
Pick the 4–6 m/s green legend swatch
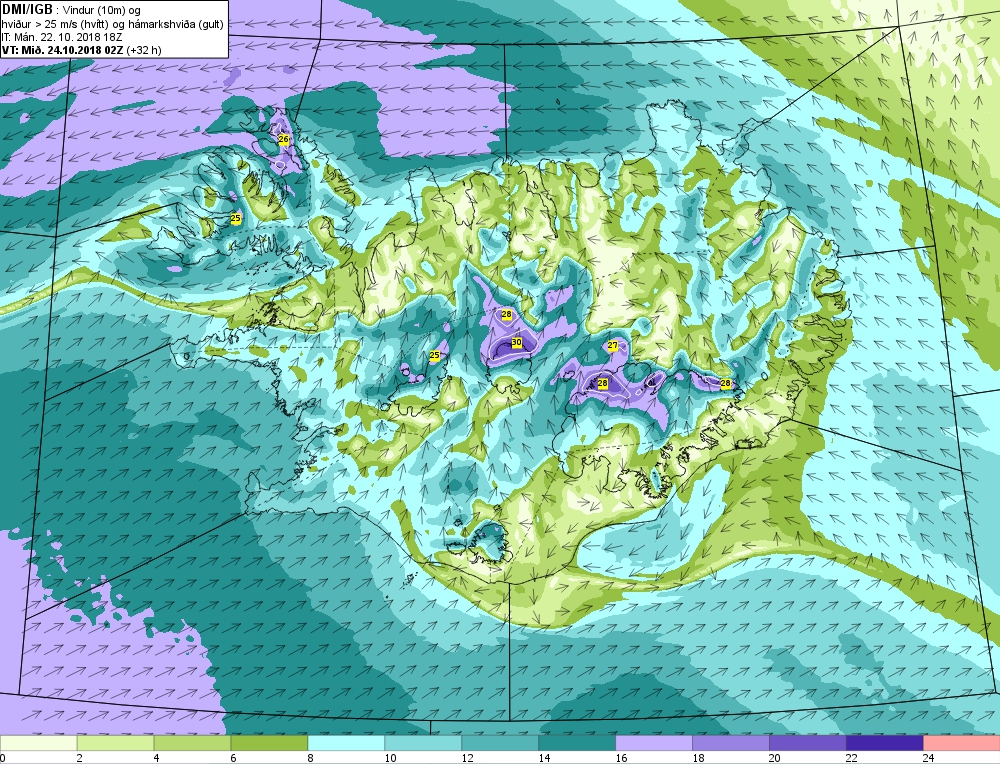click(x=193, y=744)
